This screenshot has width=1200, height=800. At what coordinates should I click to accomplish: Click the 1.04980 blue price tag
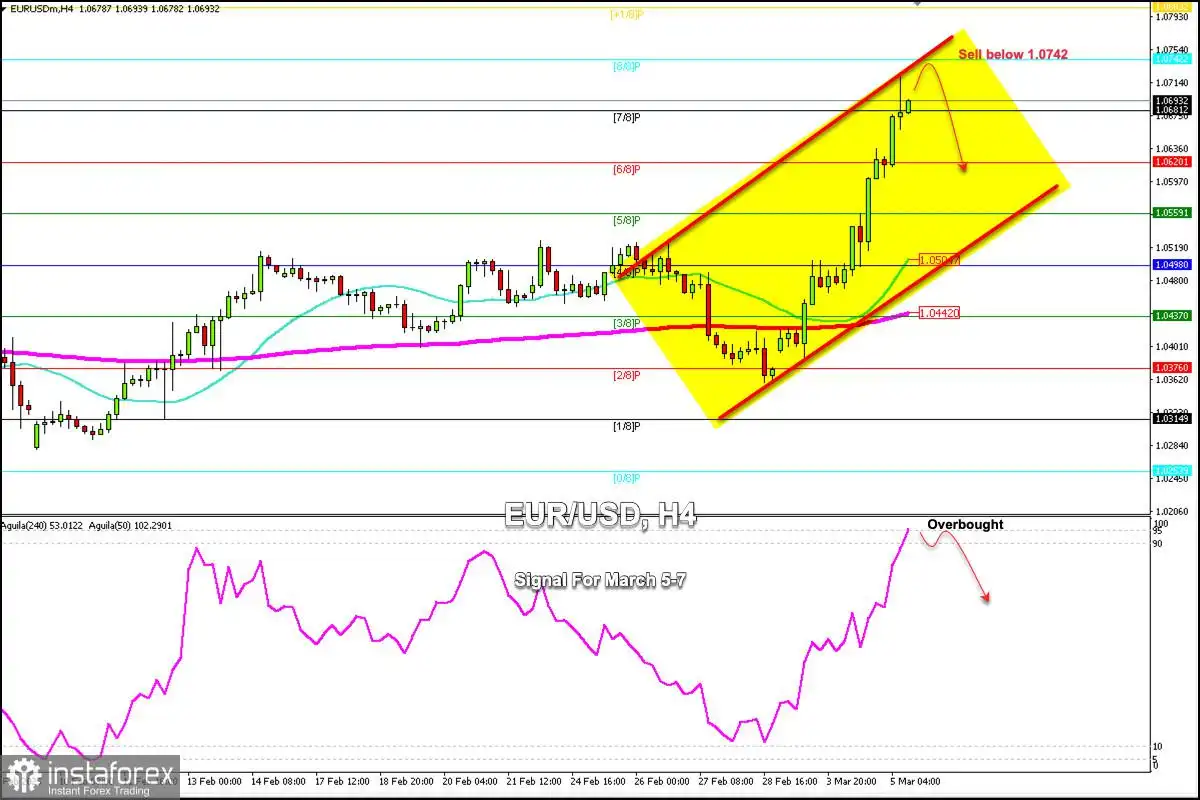1173,265
